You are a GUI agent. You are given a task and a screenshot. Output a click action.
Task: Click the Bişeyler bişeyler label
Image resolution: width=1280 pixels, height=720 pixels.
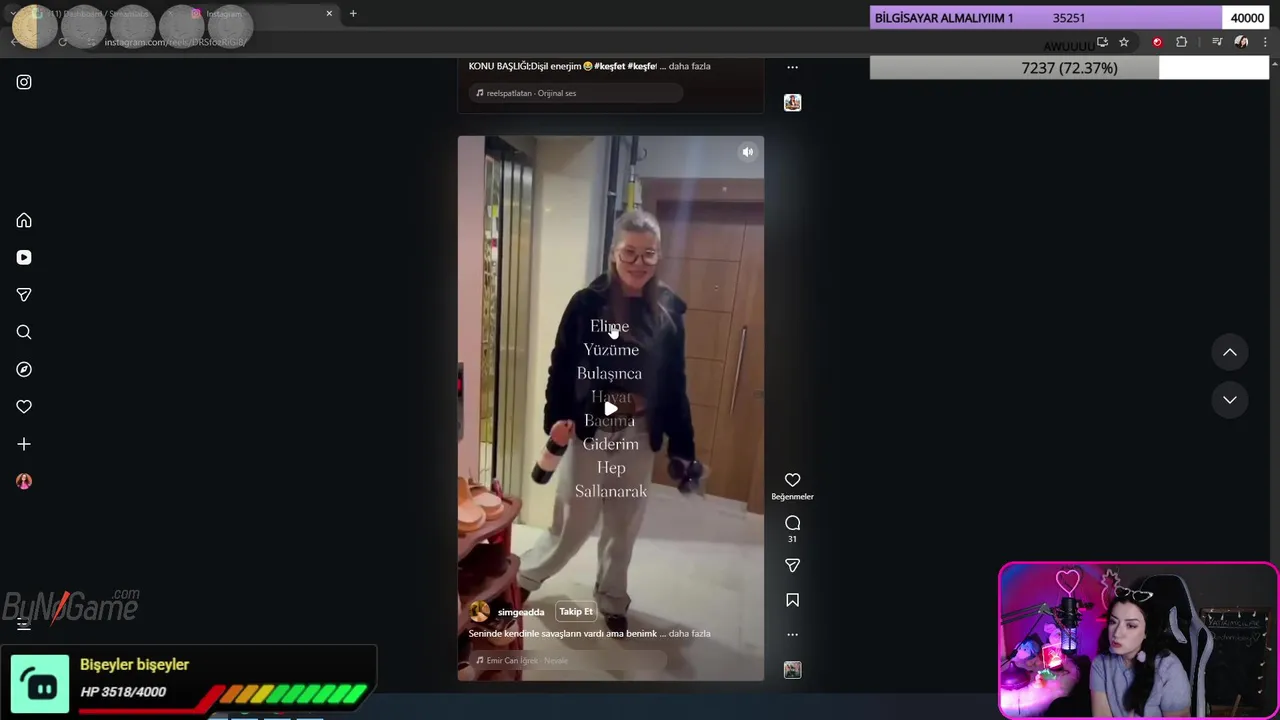(135, 665)
